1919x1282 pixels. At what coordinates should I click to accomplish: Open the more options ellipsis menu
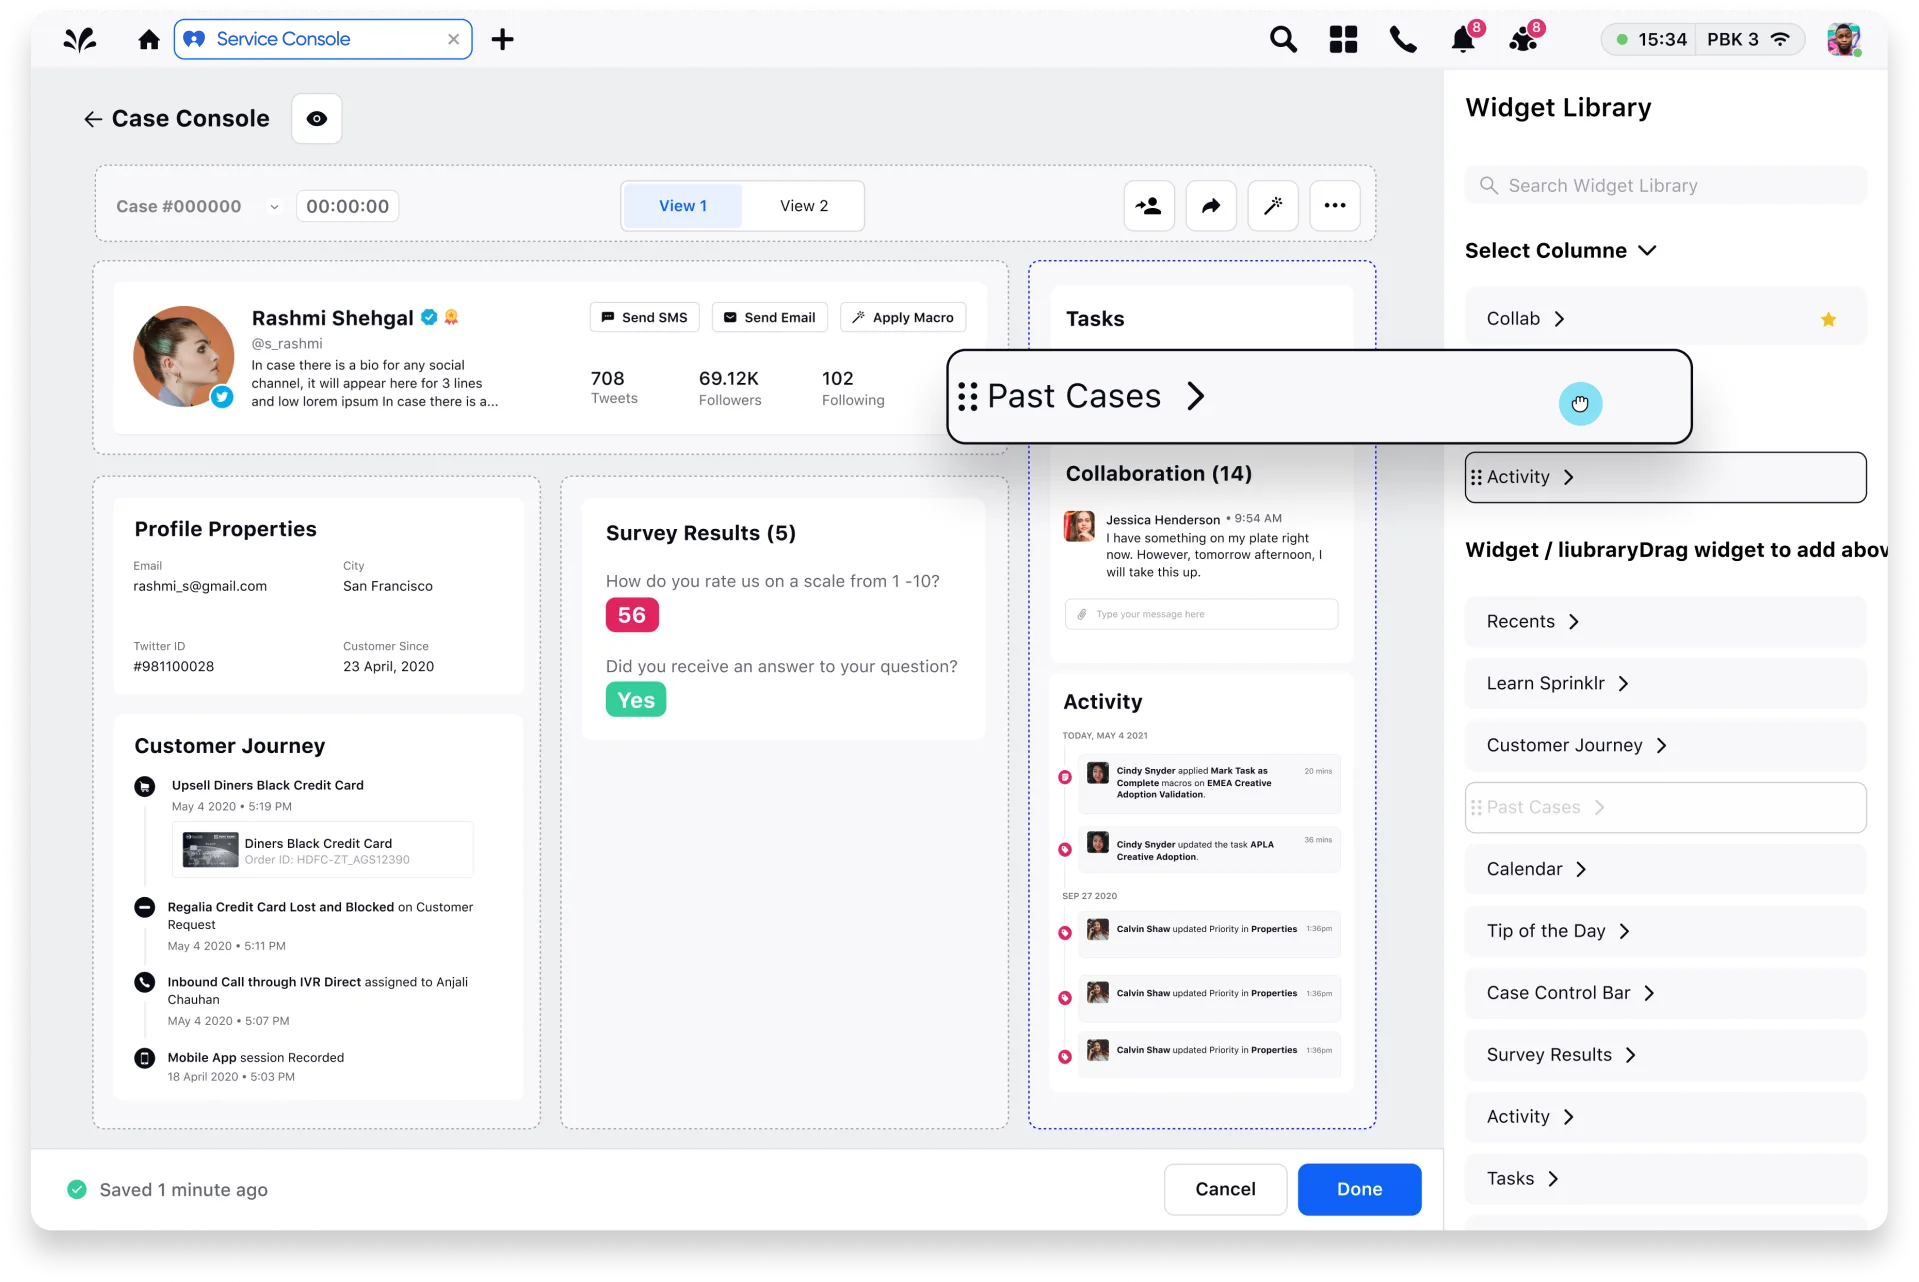(1335, 206)
